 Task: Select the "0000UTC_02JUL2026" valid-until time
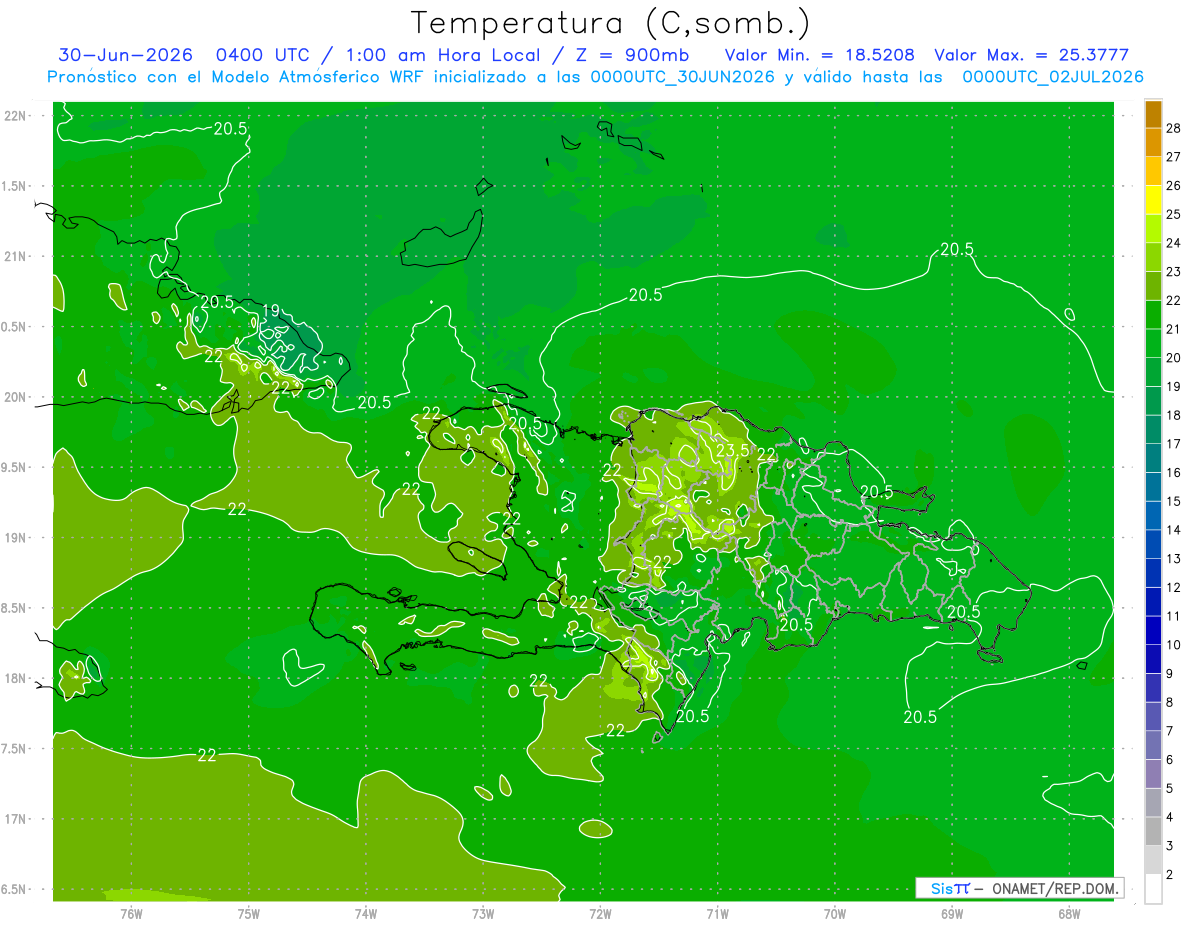[1053, 77]
